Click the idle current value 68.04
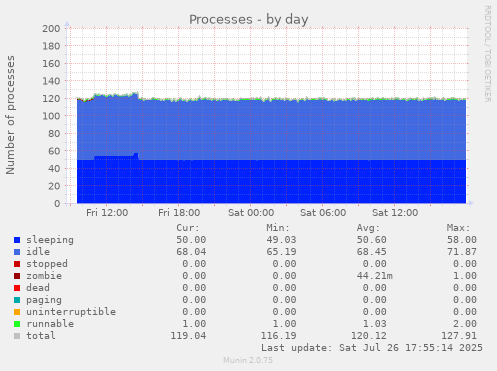497x371 pixels. (x=191, y=252)
